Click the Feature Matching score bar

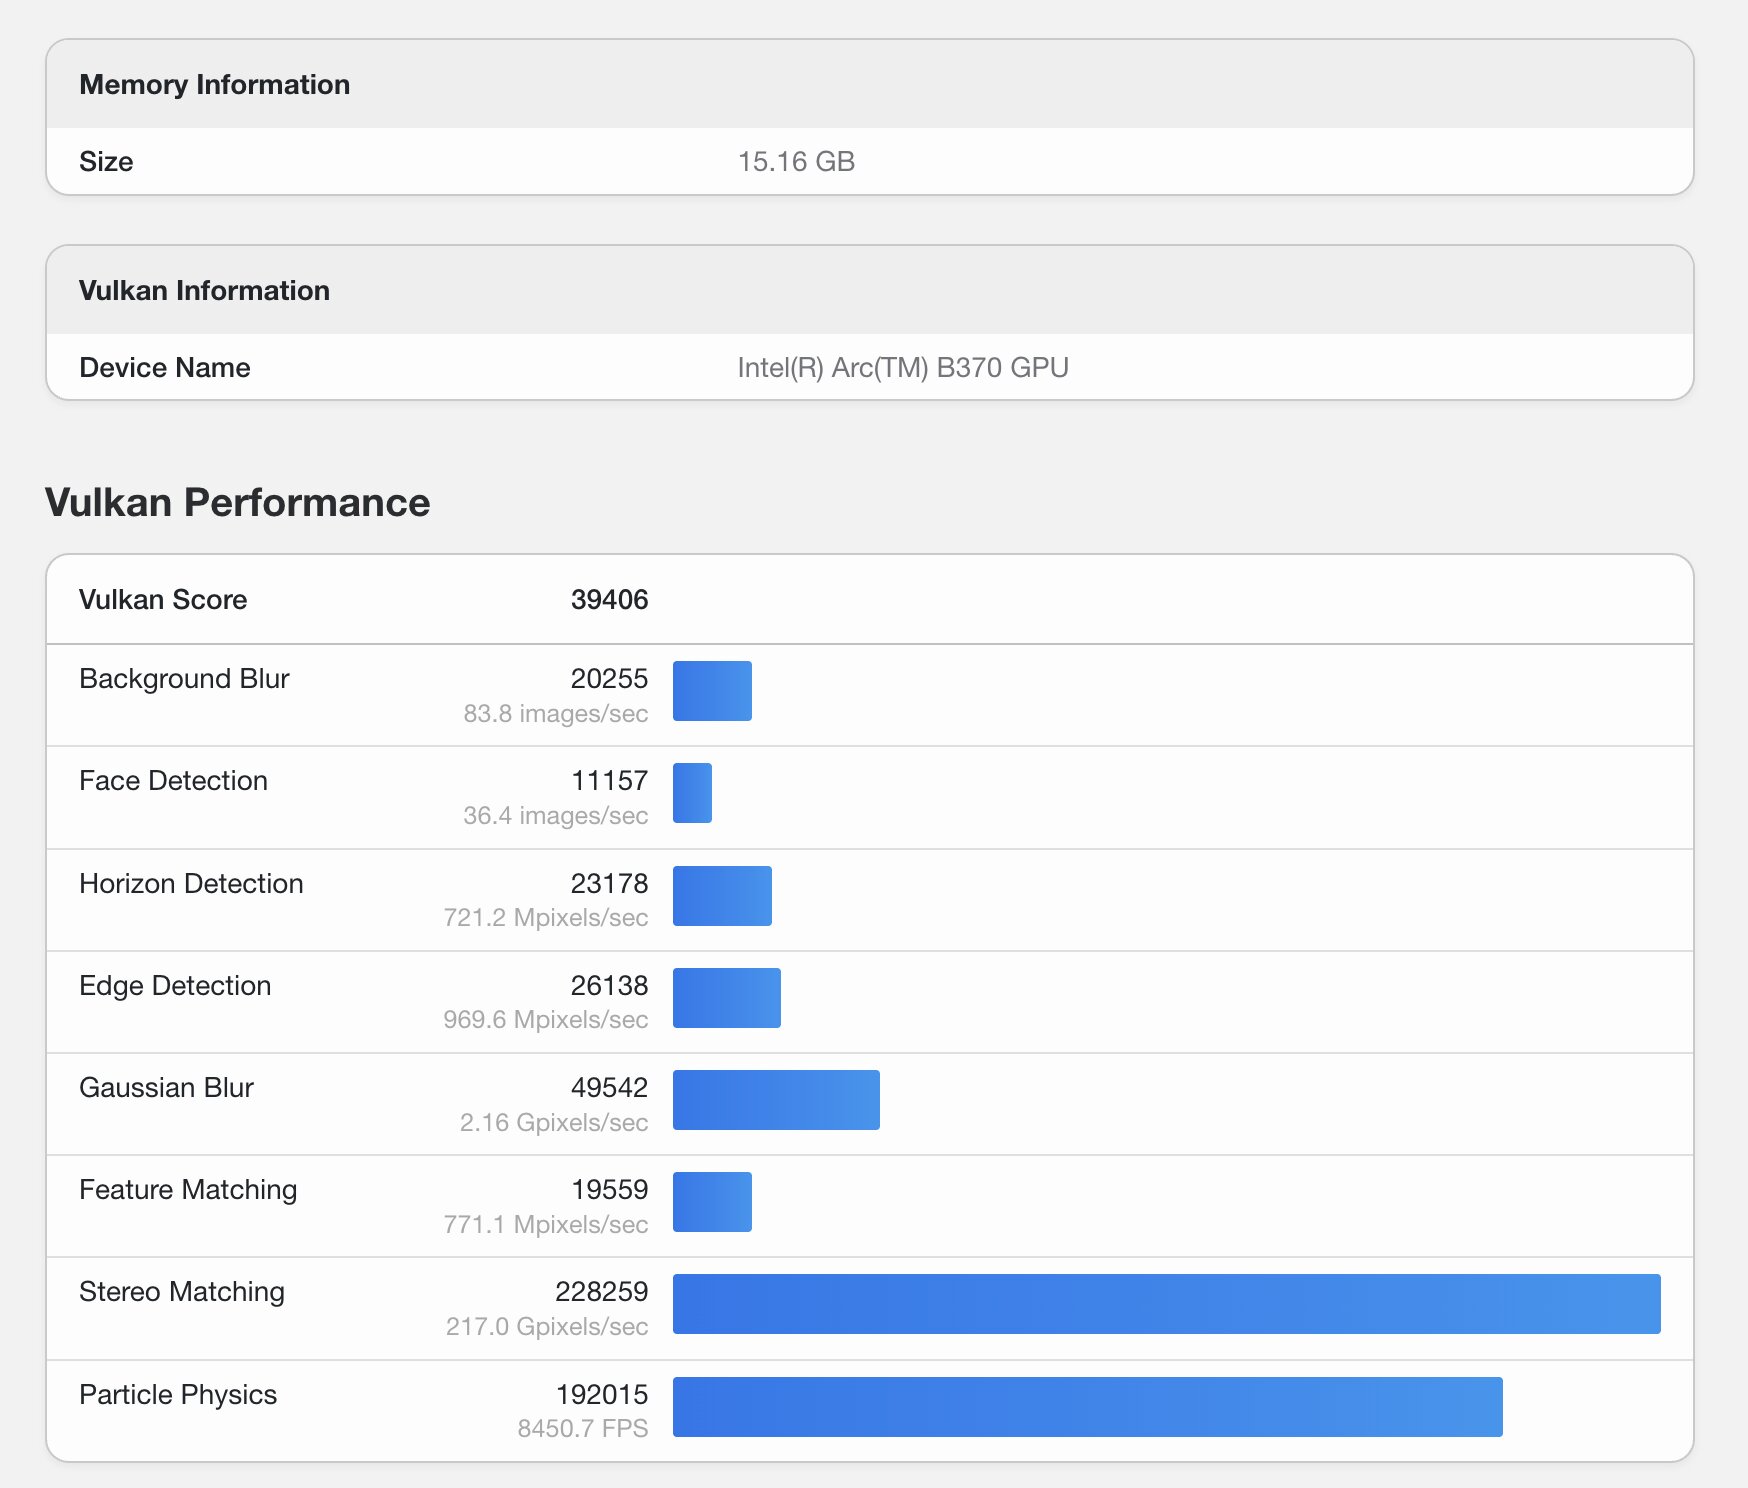[x=712, y=1202]
